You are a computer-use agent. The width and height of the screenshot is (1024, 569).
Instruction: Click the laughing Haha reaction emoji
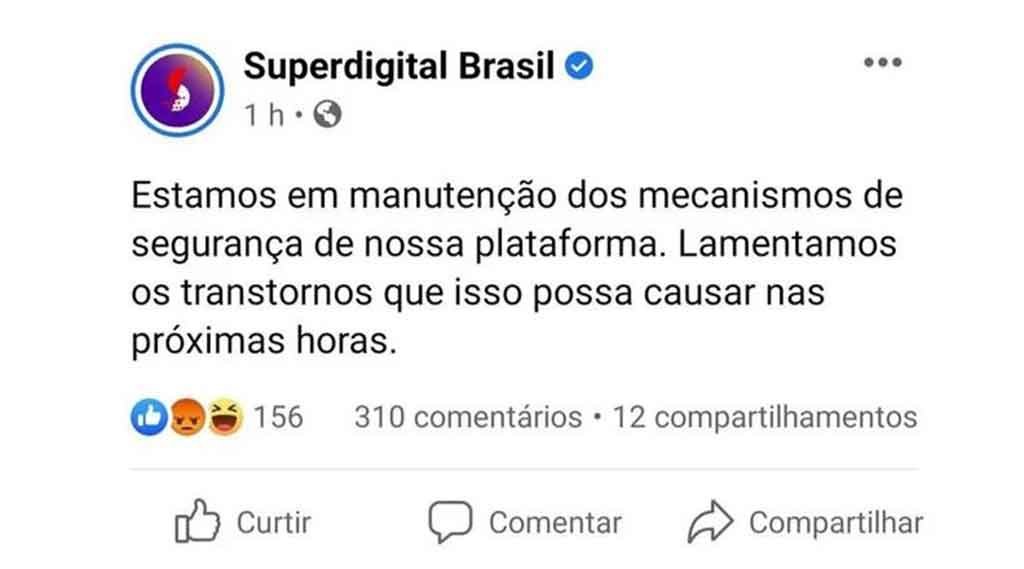click(224, 417)
